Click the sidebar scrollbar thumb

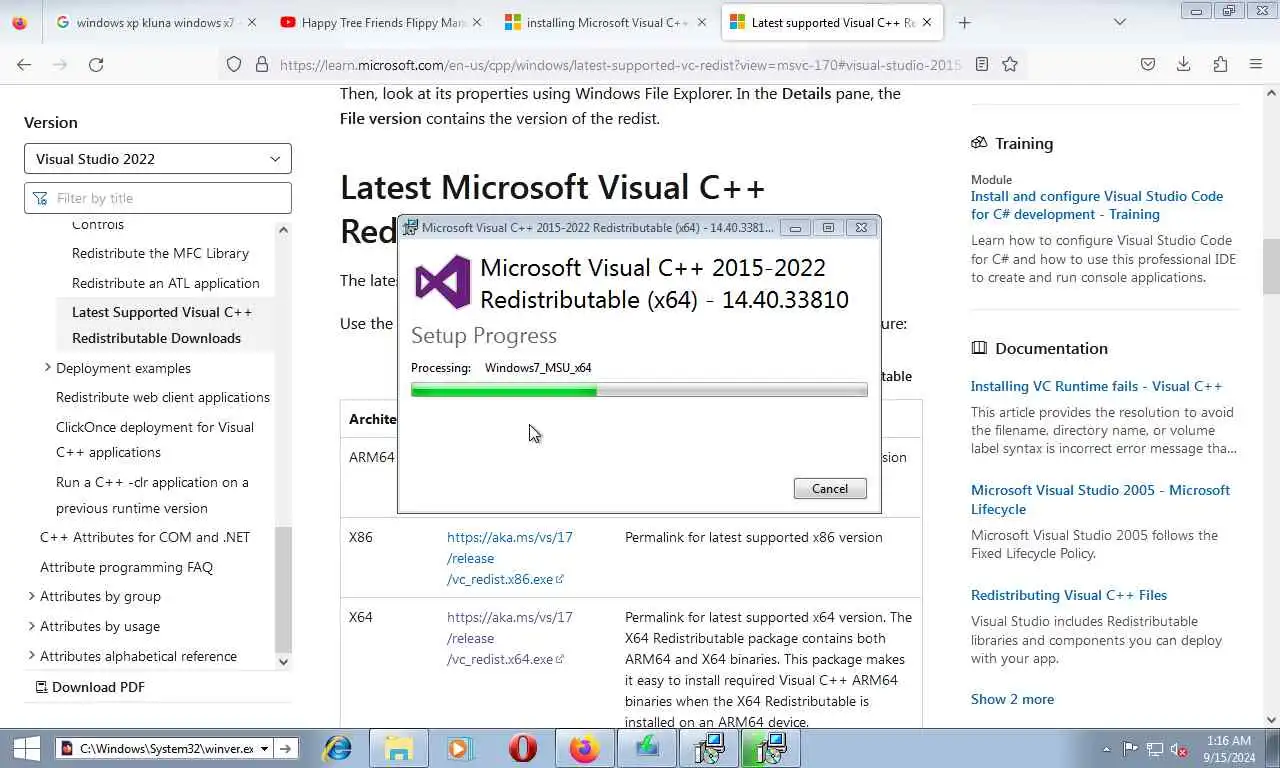[x=283, y=590]
